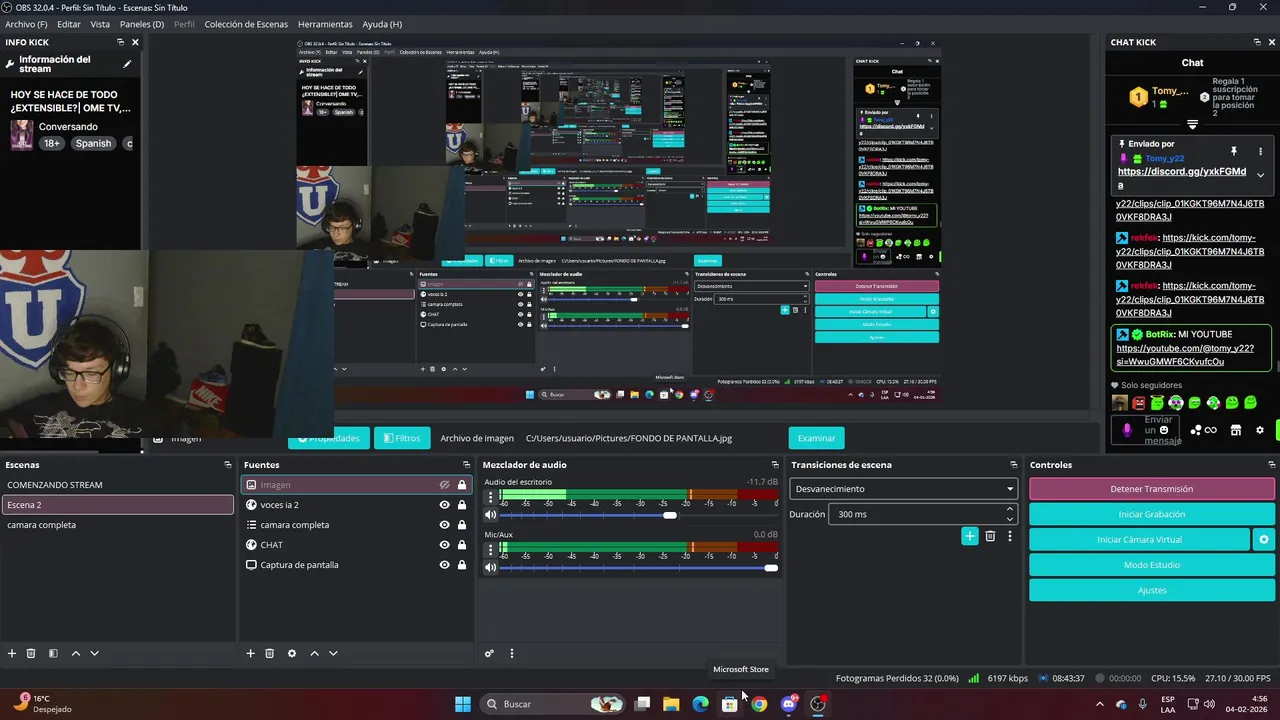Hide the Captura de pantalla source
The image size is (1280, 720).
point(444,565)
